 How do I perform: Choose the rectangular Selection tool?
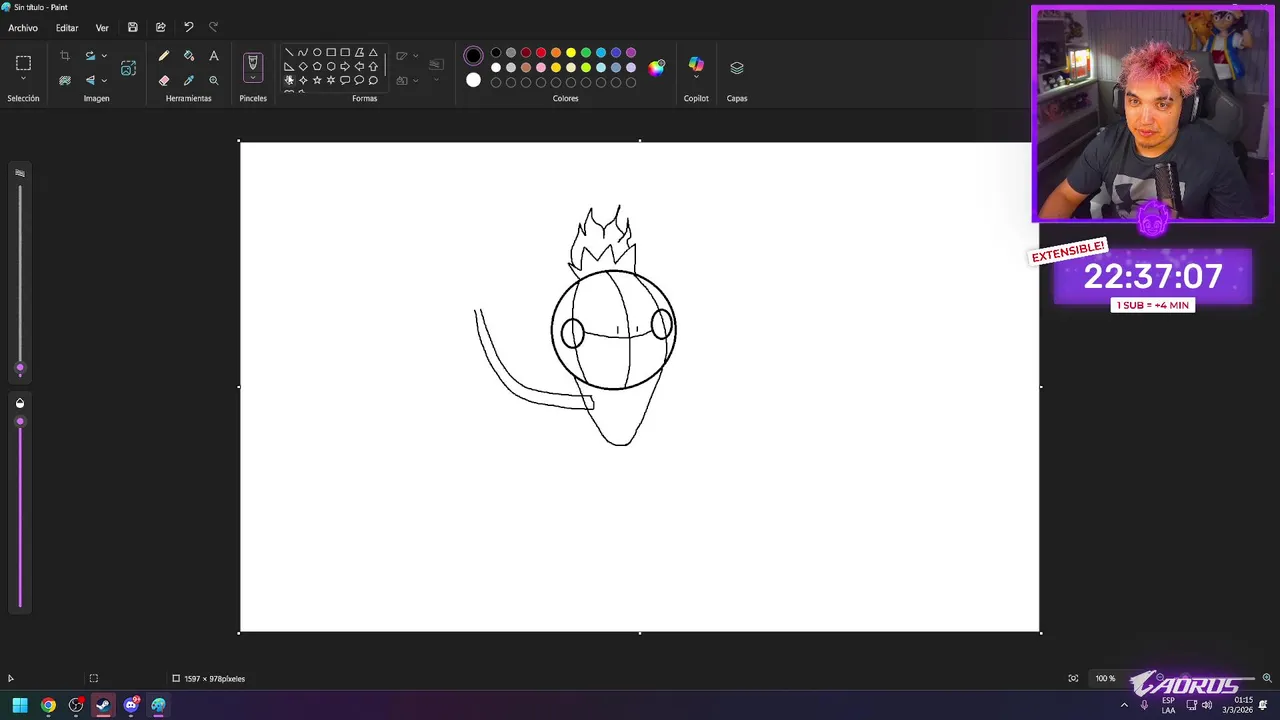(23, 63)
